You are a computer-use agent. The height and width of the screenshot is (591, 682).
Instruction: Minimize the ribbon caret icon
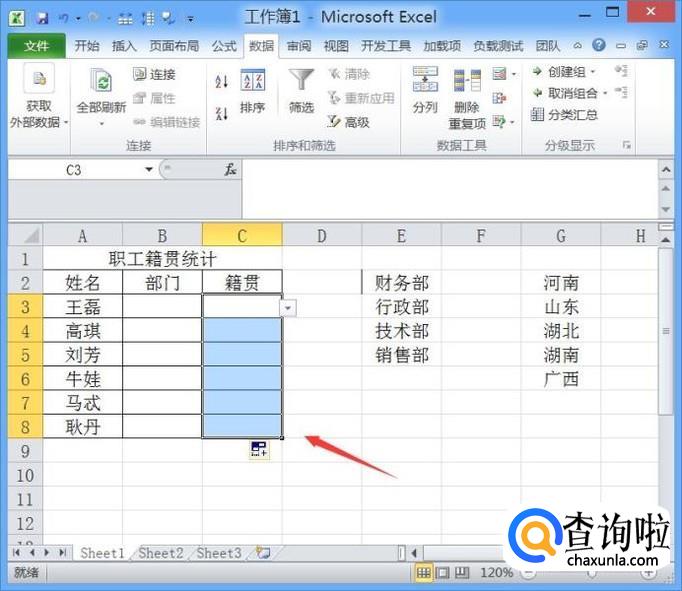click(x=578, y=45)
